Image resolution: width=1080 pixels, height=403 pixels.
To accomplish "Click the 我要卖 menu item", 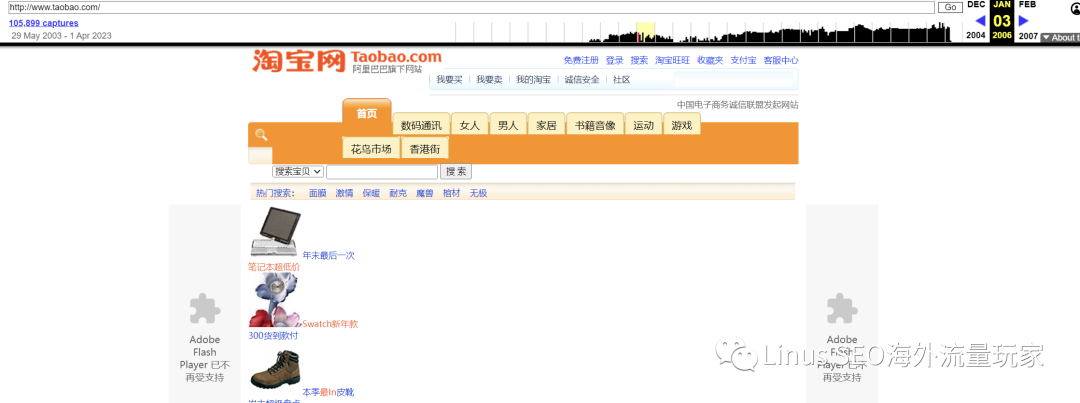I will [490, 80].
